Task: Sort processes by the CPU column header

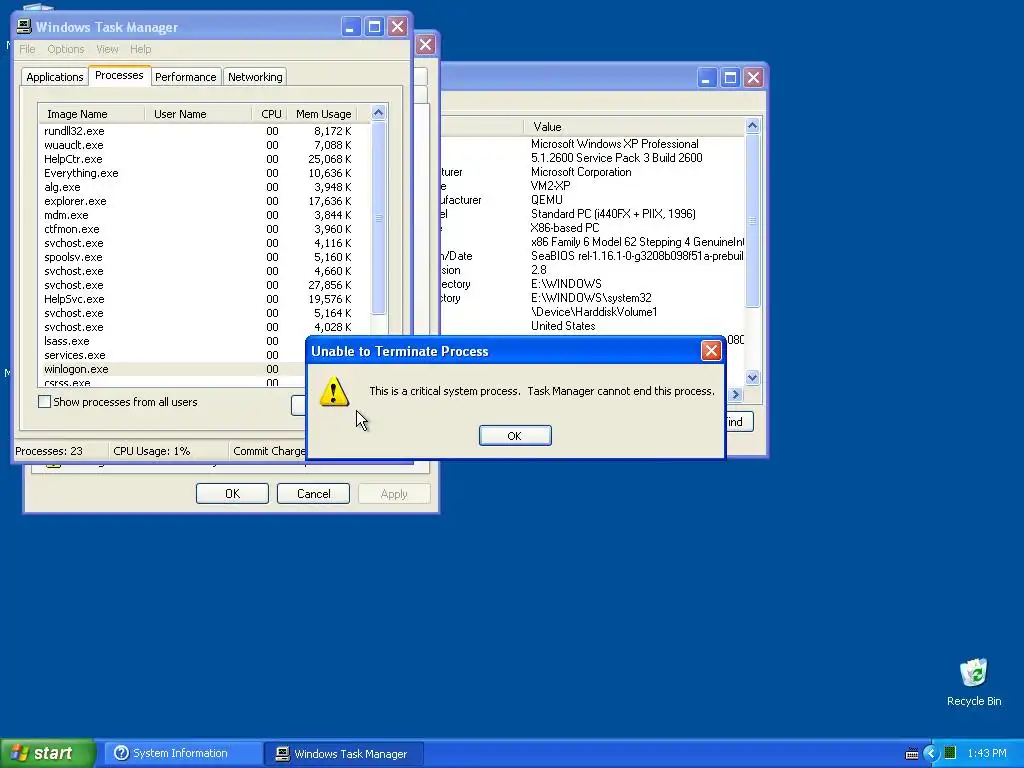Action: click(270, 114)
